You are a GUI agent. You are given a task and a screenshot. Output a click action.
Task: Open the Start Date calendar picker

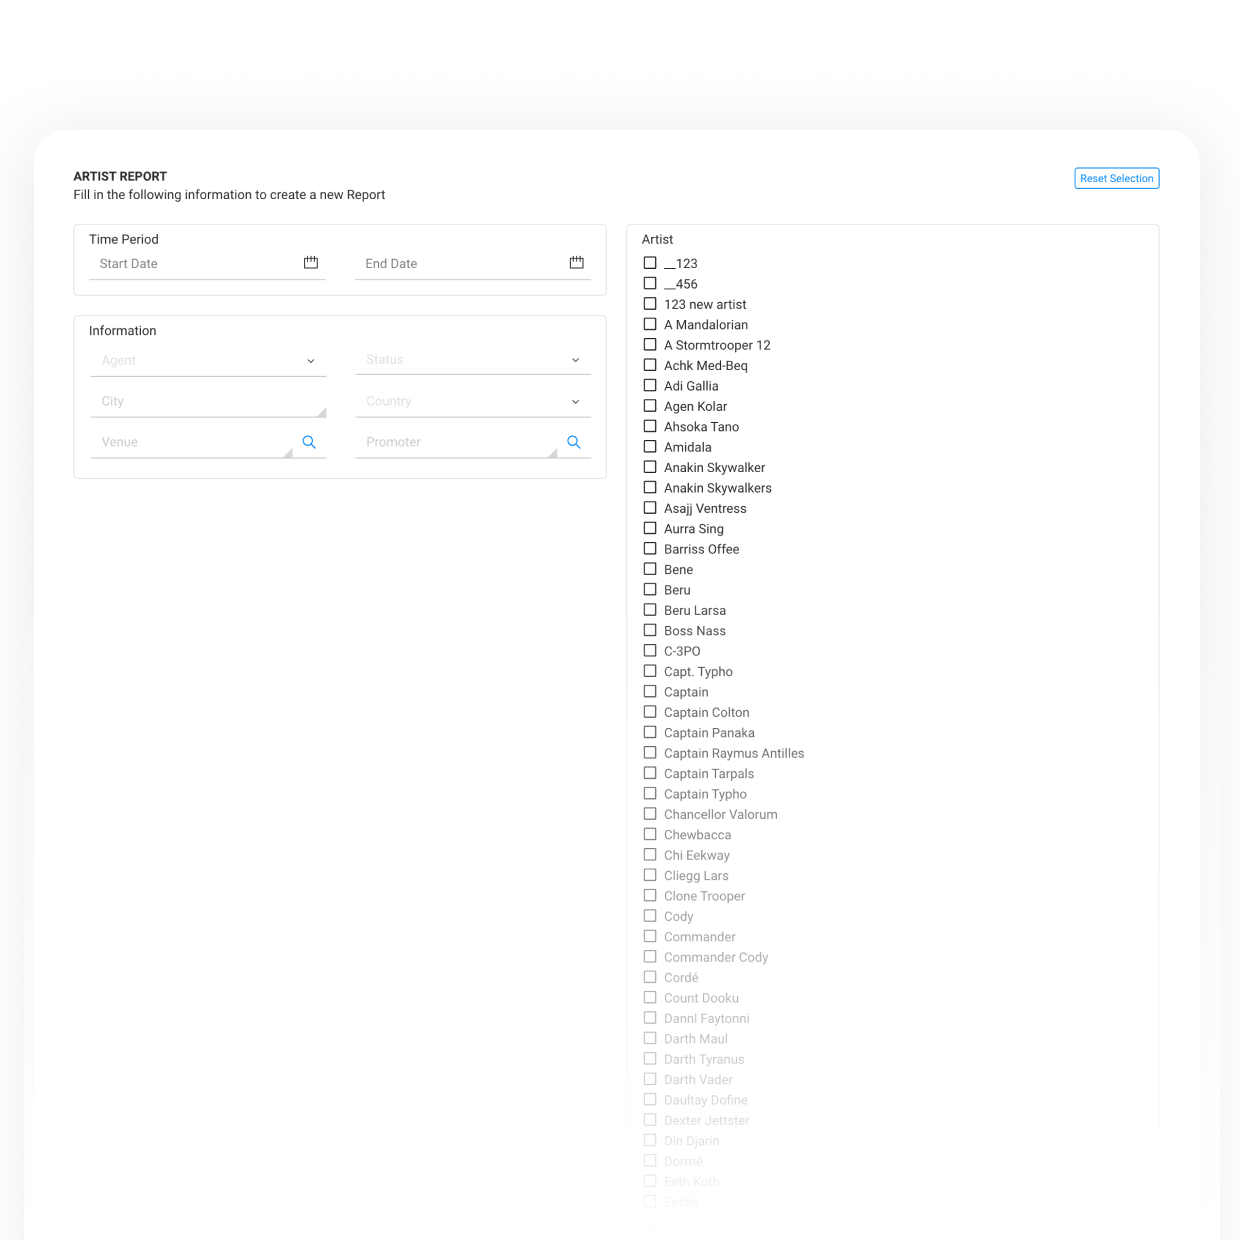[x=310, y=262]
